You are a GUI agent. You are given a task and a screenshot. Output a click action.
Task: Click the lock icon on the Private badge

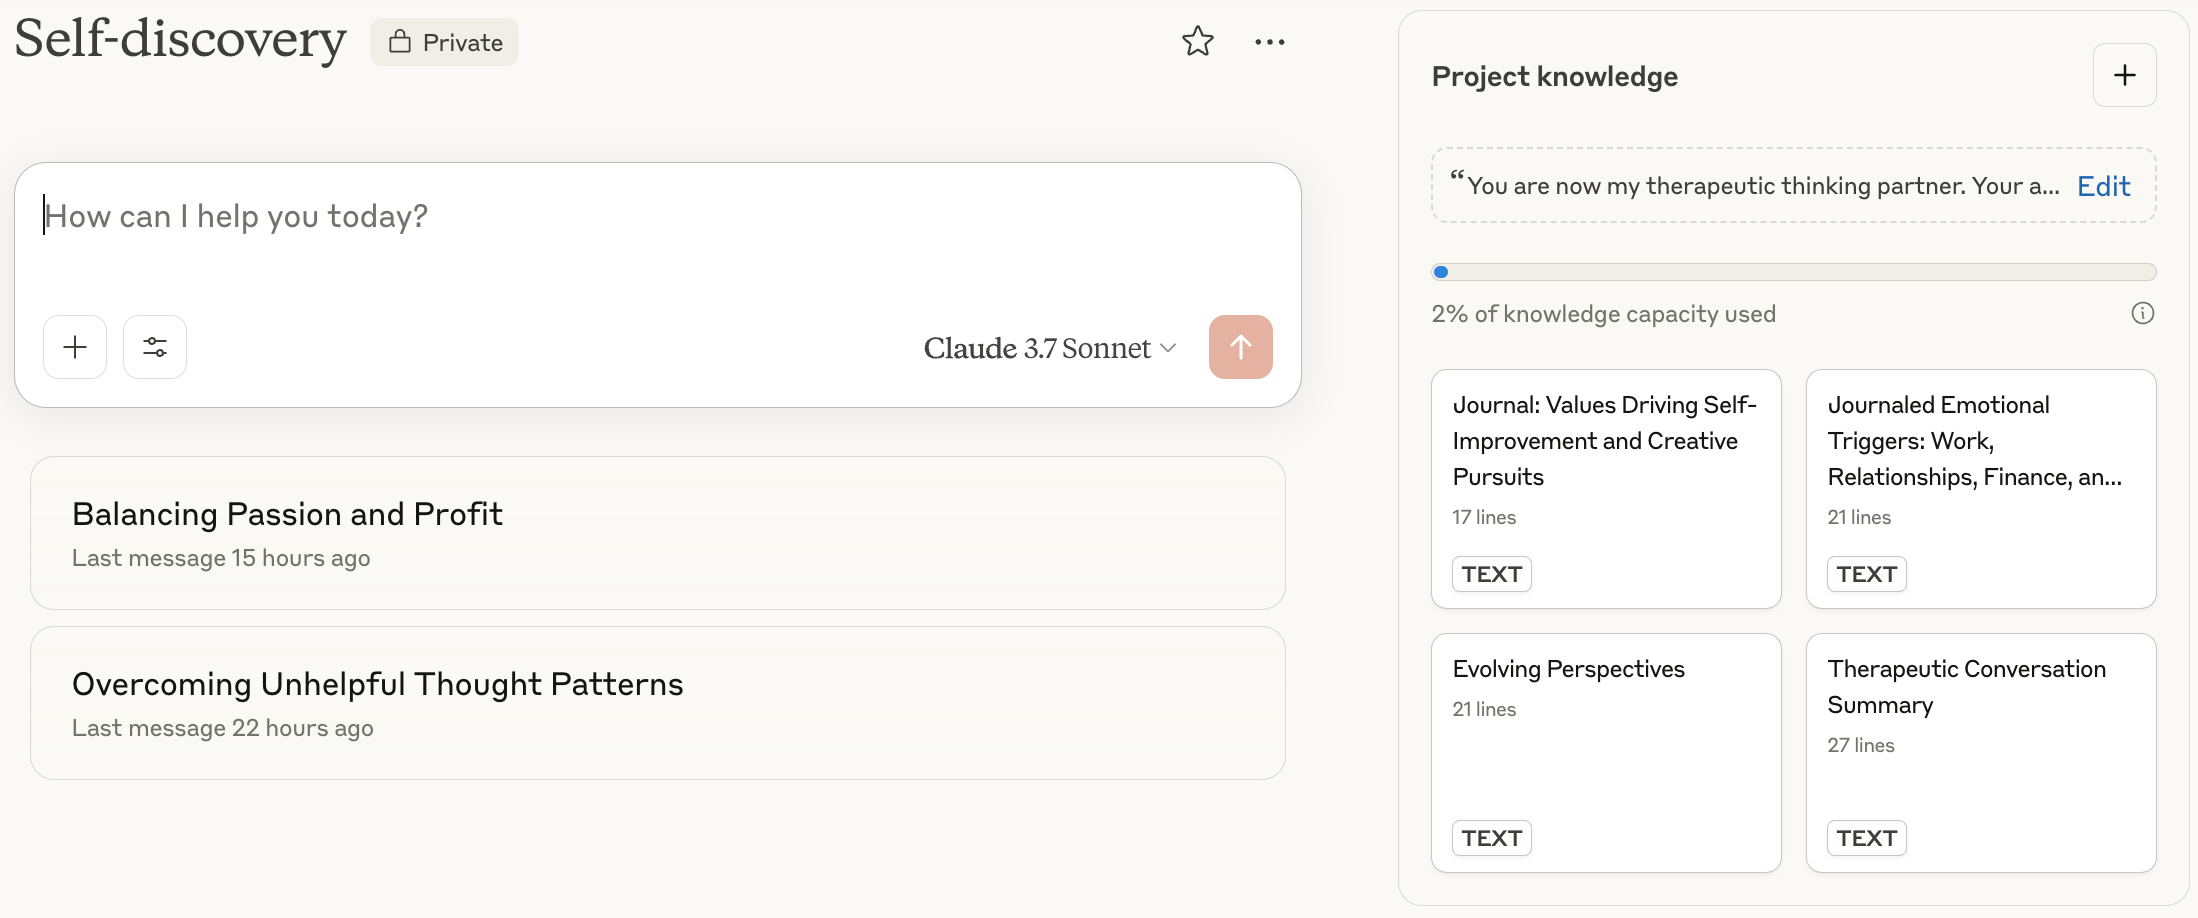click(400, 42)
